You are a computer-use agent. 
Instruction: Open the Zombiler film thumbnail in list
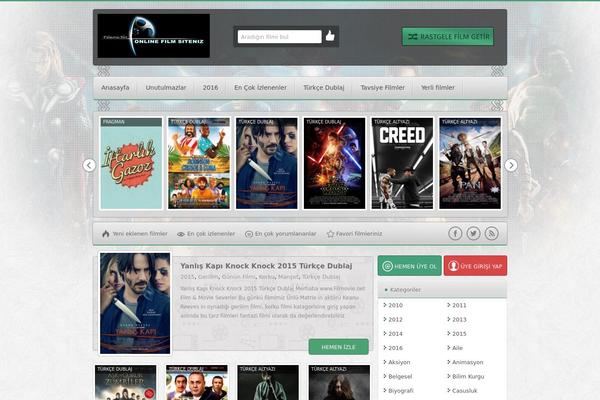126,382
